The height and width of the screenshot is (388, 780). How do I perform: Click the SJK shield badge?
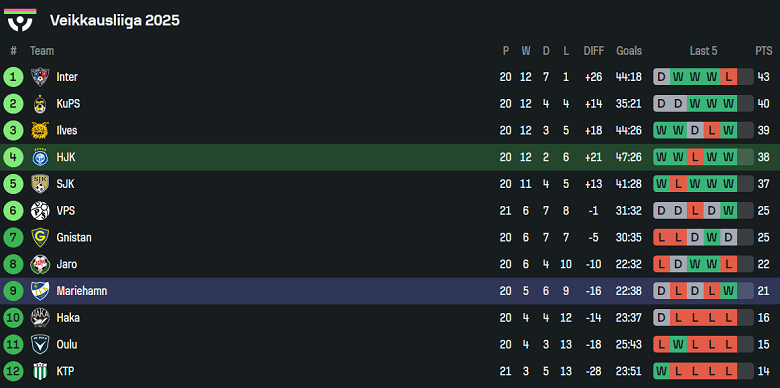40,184
